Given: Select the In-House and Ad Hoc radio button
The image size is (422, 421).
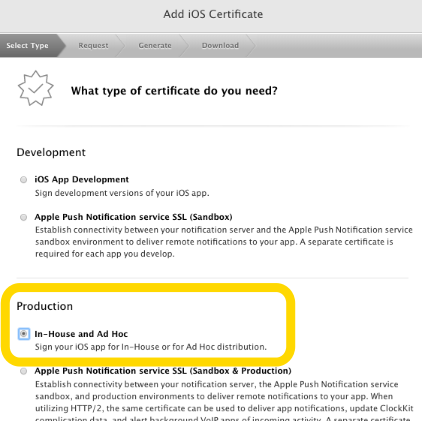Looking at the screenshot, I should pos(24,334).
